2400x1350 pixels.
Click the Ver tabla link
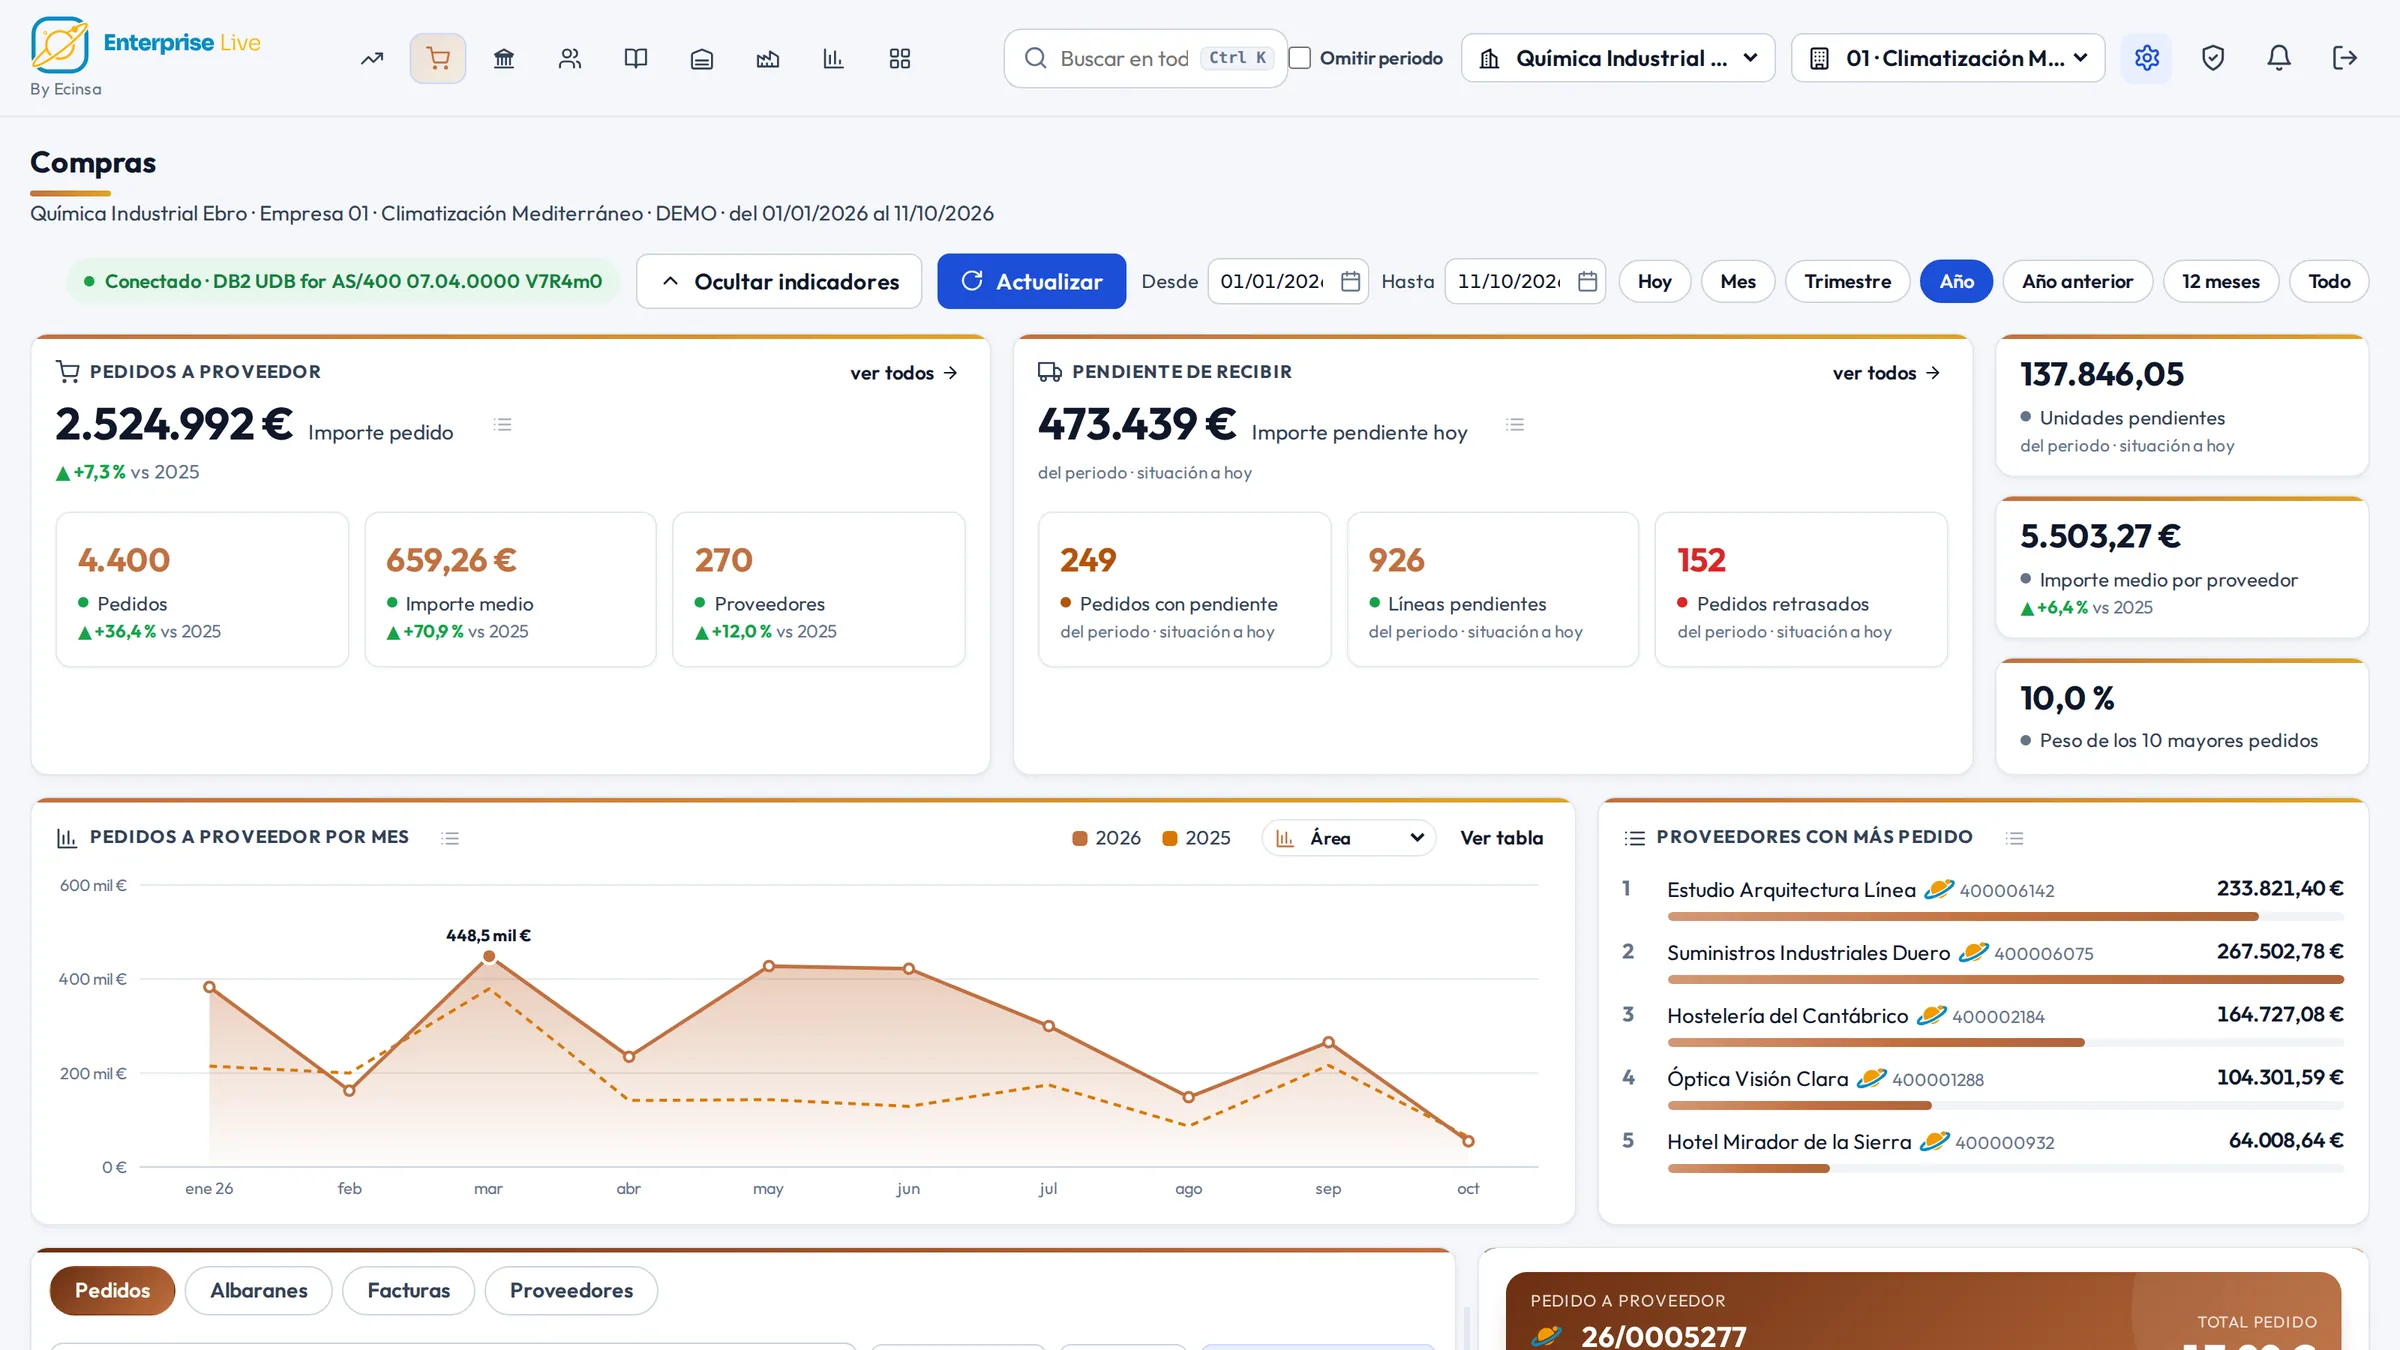(1501, 838)
